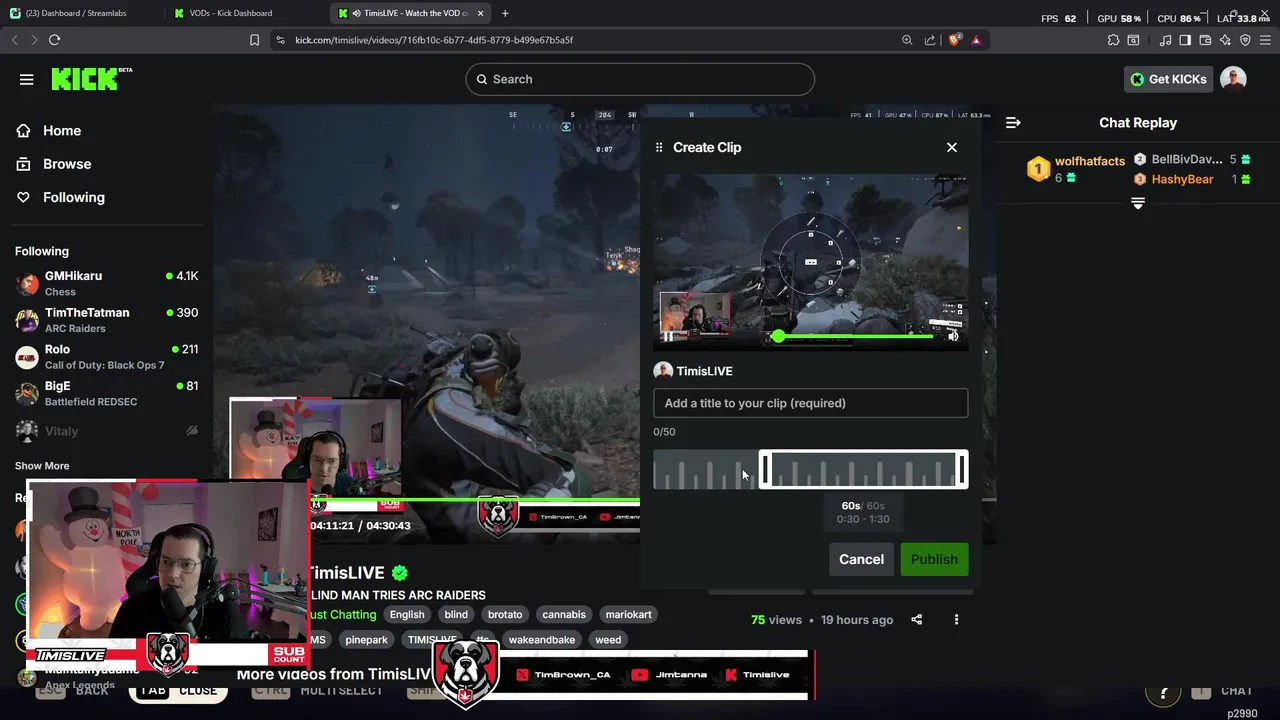Click the Brave Rewards triangle icon
The height and width of the screenshot is (720, 1280).
click(x=976, y=40)
